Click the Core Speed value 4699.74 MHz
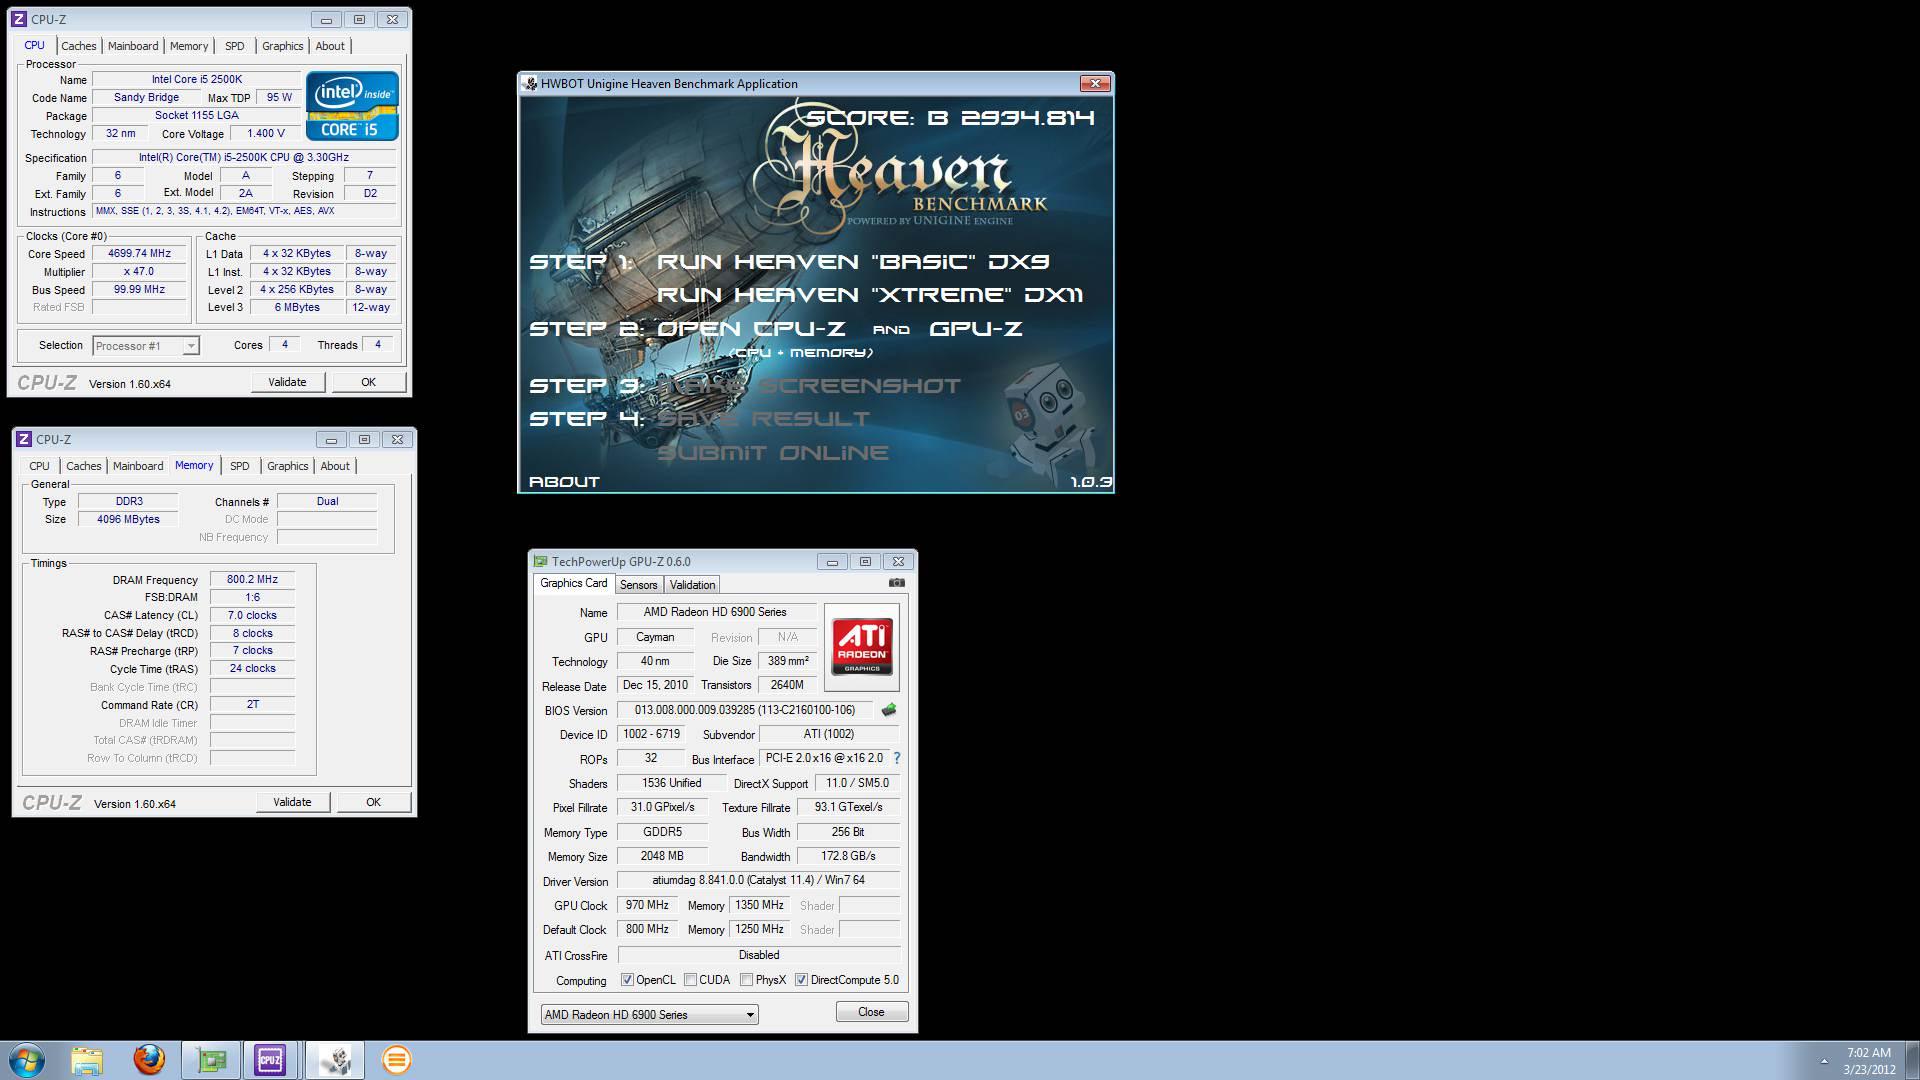This screenshot has width=1920, height=1080. tap(140, 254)
